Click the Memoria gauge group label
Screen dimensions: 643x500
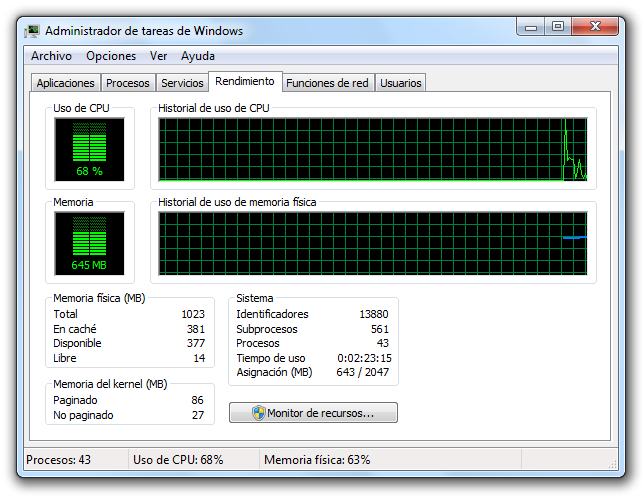click(x=73, y=202)
